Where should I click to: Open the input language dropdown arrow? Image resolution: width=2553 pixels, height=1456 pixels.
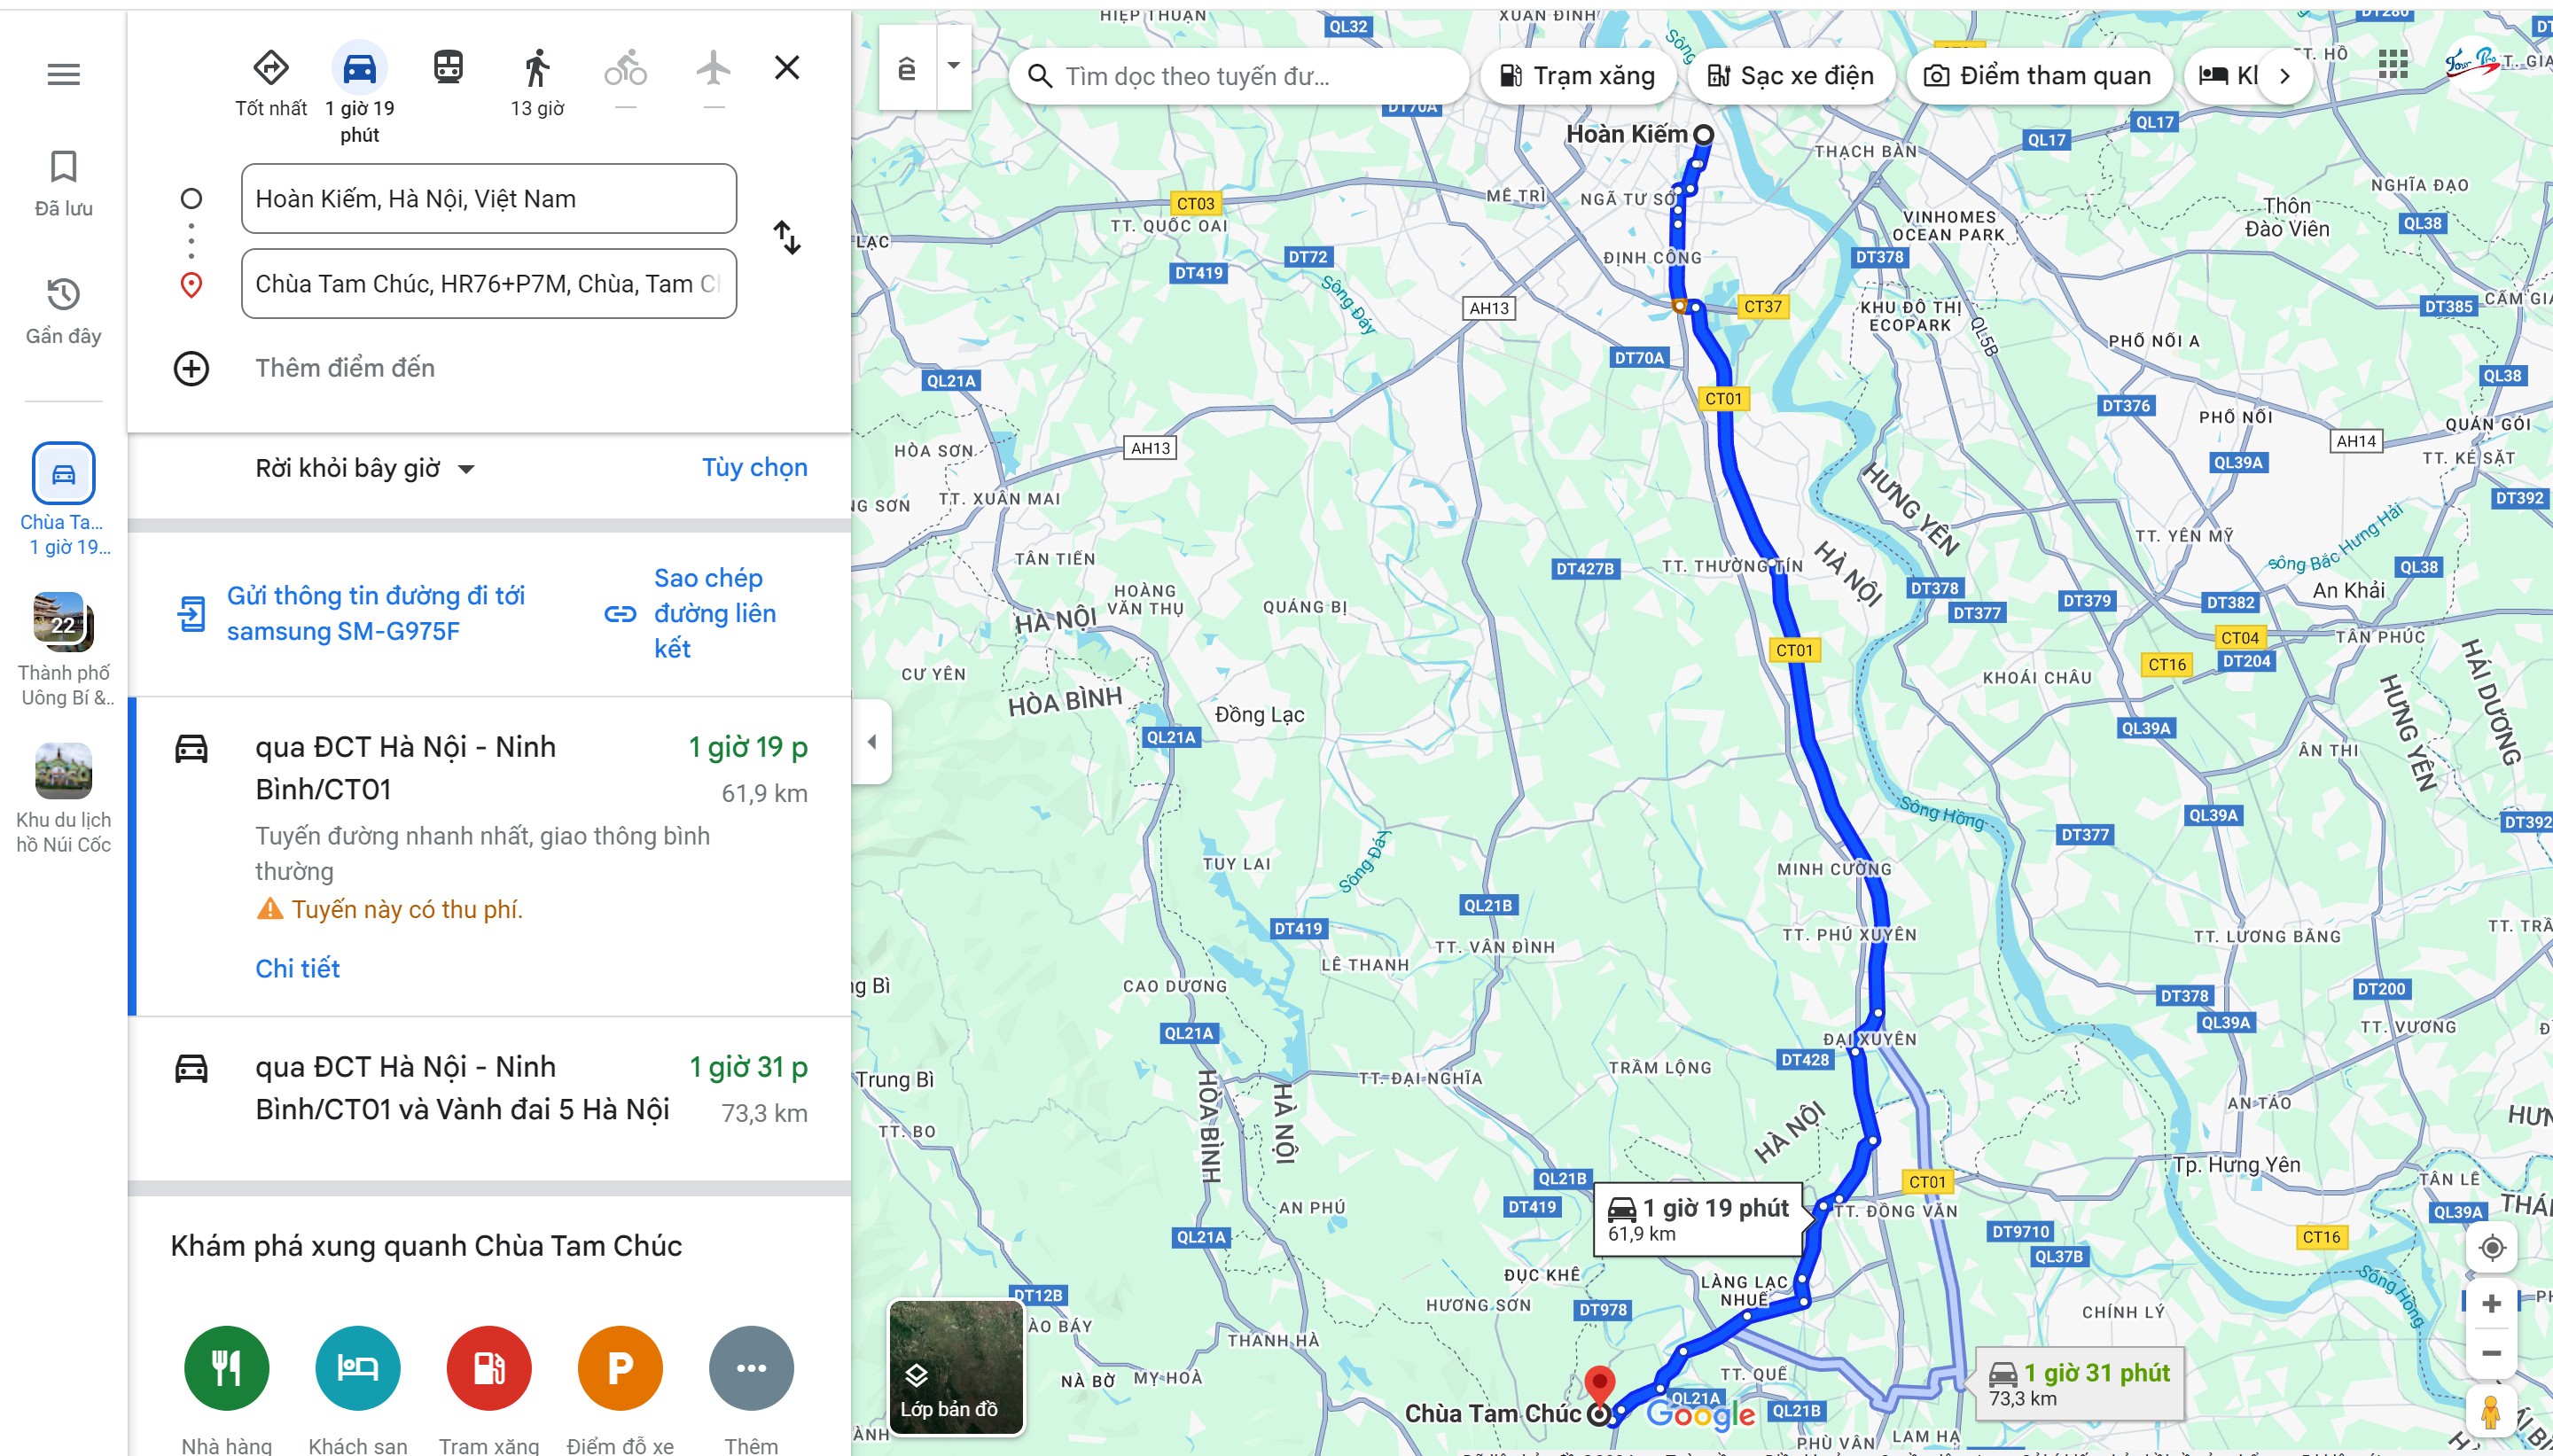[953, 67]
